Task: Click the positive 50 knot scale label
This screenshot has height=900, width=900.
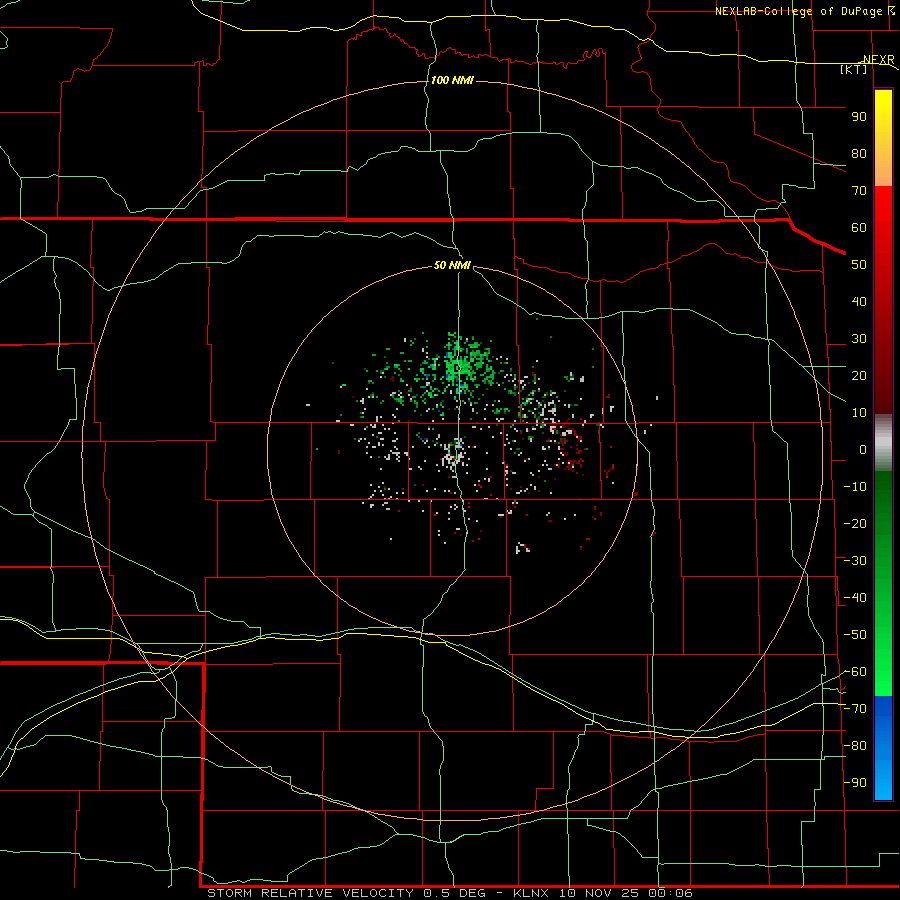Action: pyautogui.click(x=859, y=265)
